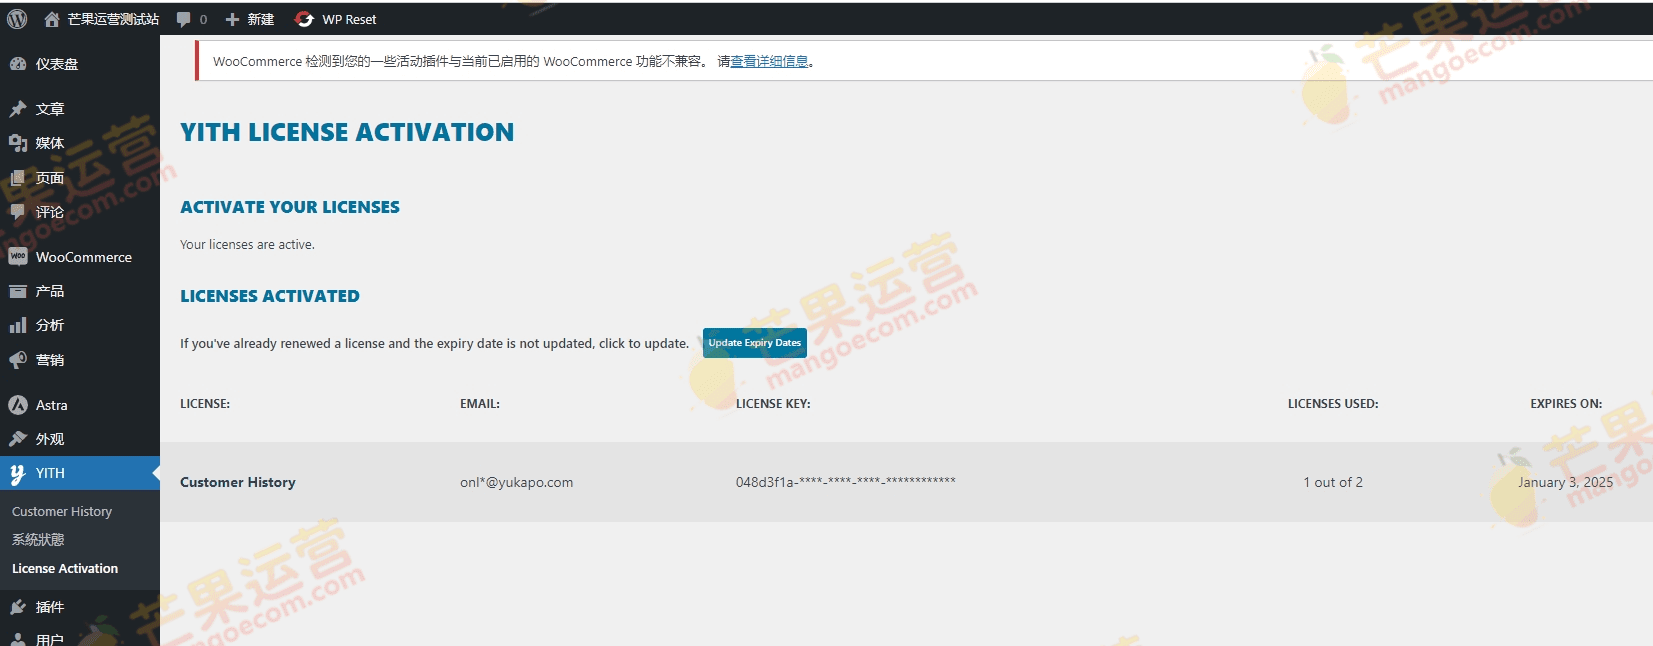Viewport: 1653px width, 646px height.
Task: Click the Astra theme logo icon
Action: tap(18, 405)
